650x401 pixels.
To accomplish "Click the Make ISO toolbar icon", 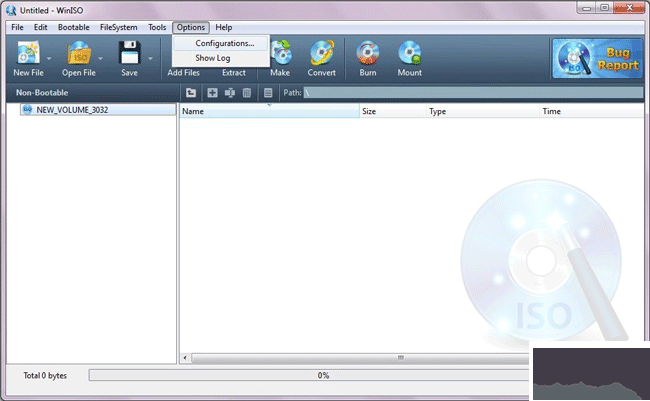I will click(x=280, y=53).
